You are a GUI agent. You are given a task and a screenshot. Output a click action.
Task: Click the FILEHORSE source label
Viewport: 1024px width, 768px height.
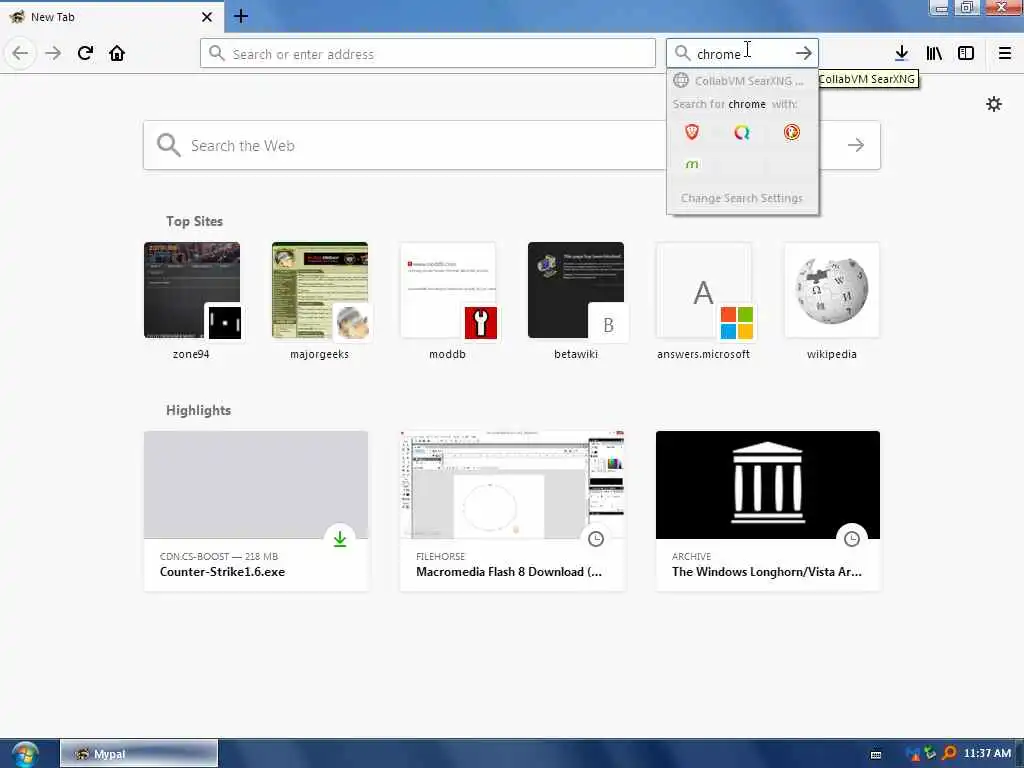(440, 556)
